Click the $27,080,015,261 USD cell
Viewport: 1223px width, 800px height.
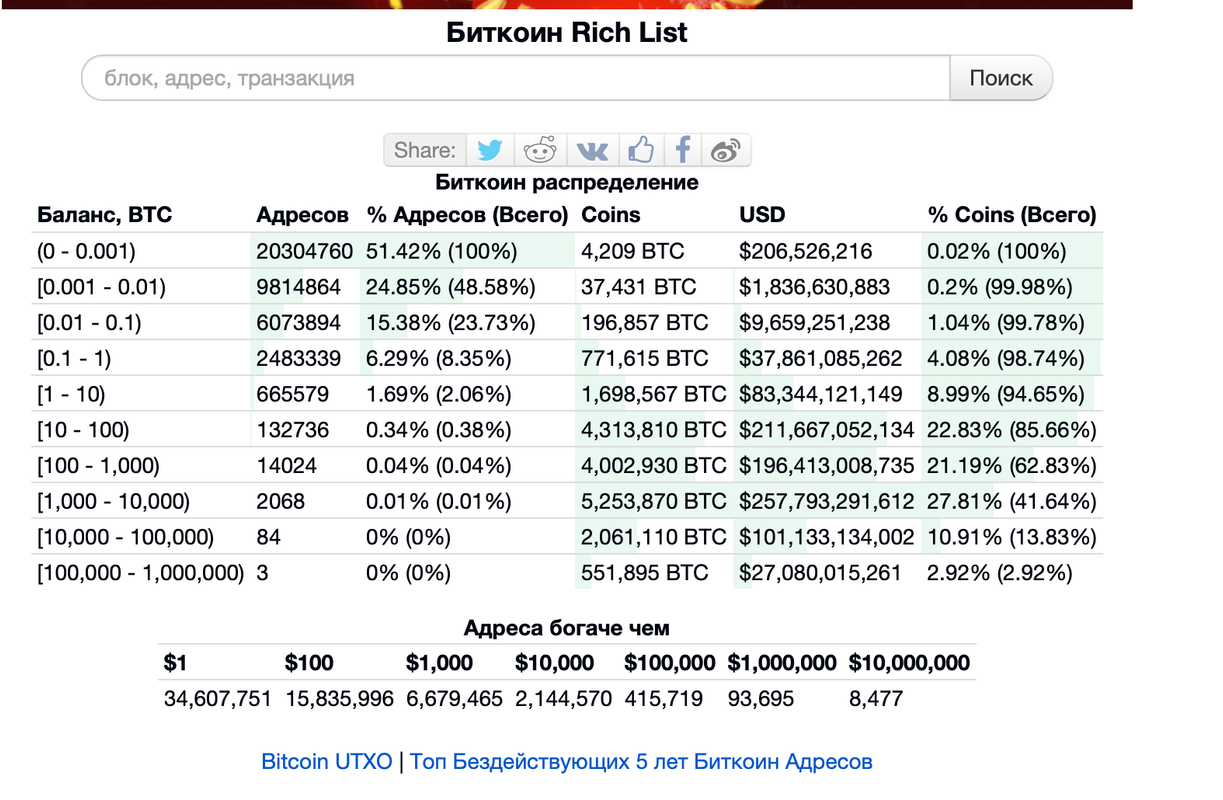[821, 573]
